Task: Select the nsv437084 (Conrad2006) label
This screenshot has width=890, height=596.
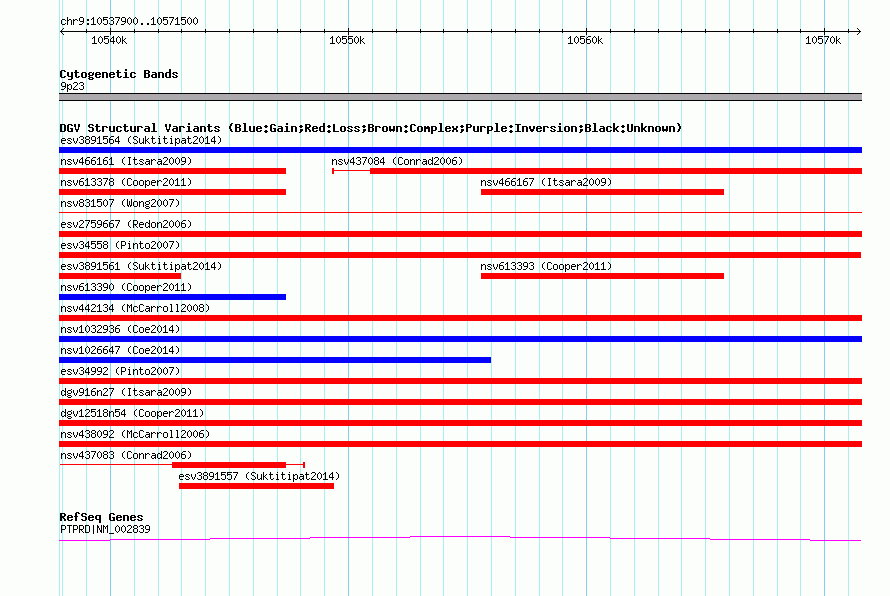Action: click(397, 161)
